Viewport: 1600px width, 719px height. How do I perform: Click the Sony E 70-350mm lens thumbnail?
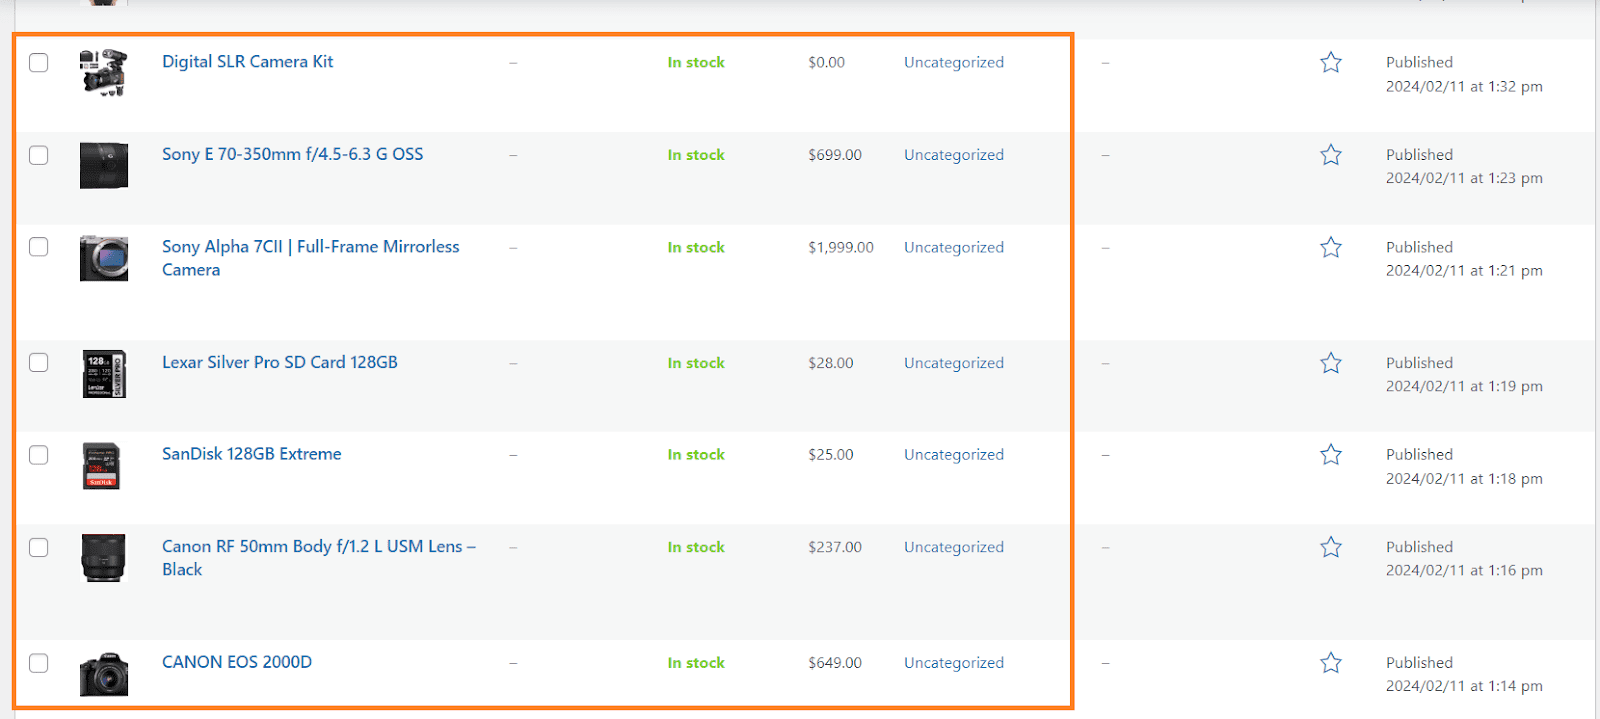[x=104, y=165]
